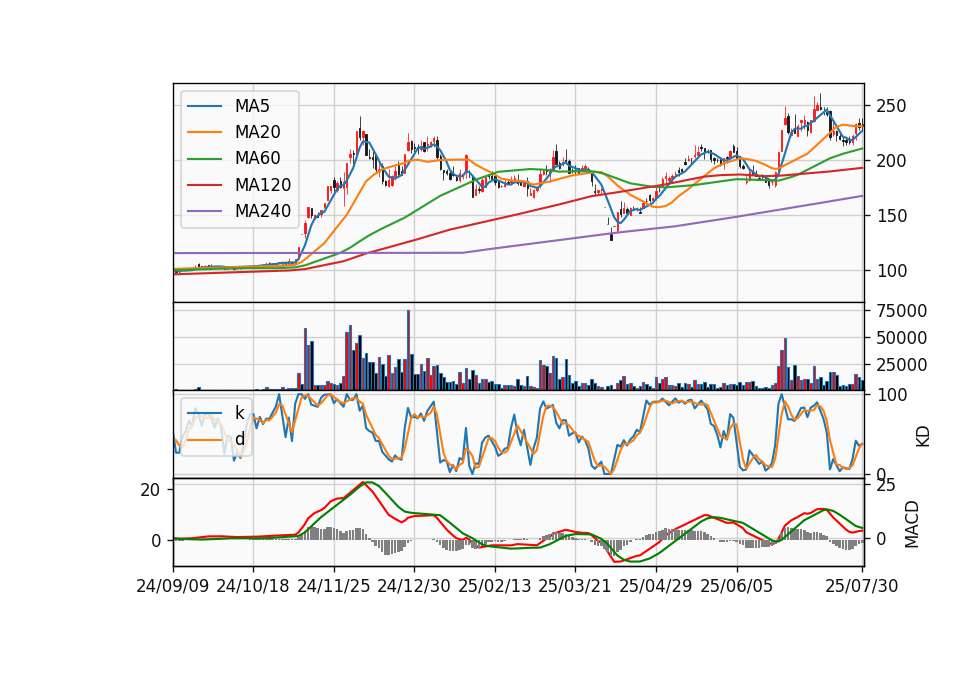Click the 25000 volume axis label
Screen dimensions: 960x690
pos(902,365)
